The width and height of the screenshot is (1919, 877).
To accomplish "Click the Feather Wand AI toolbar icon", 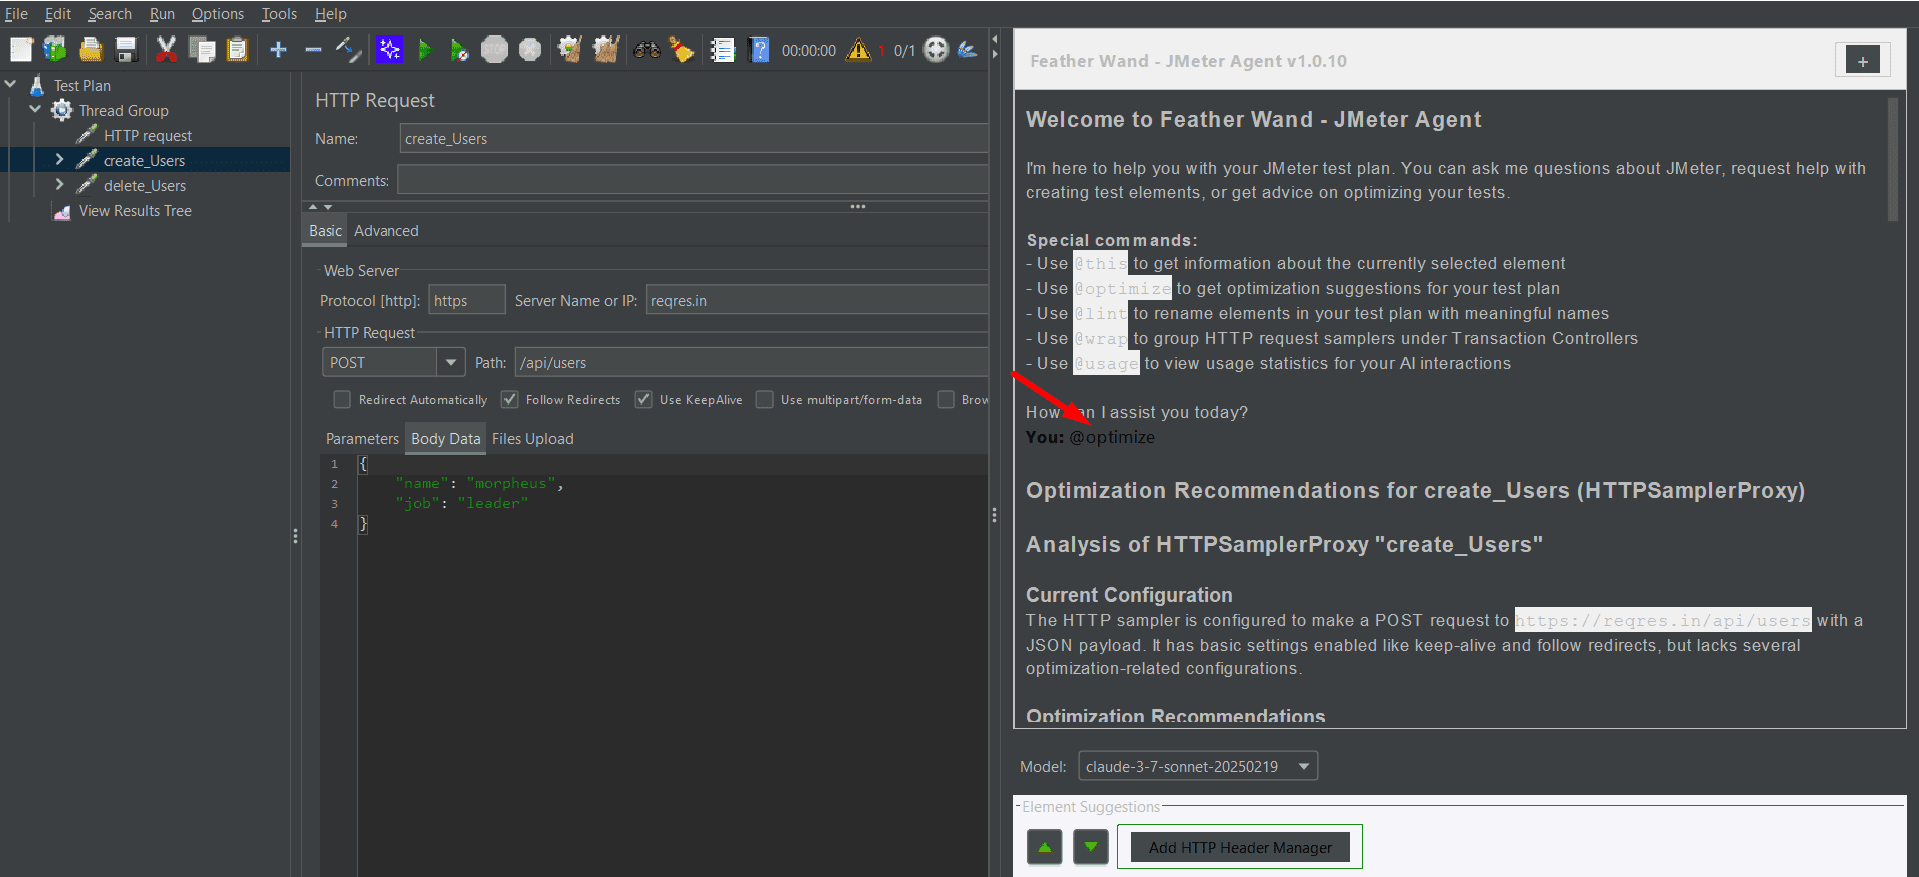I will click(389, 49).
